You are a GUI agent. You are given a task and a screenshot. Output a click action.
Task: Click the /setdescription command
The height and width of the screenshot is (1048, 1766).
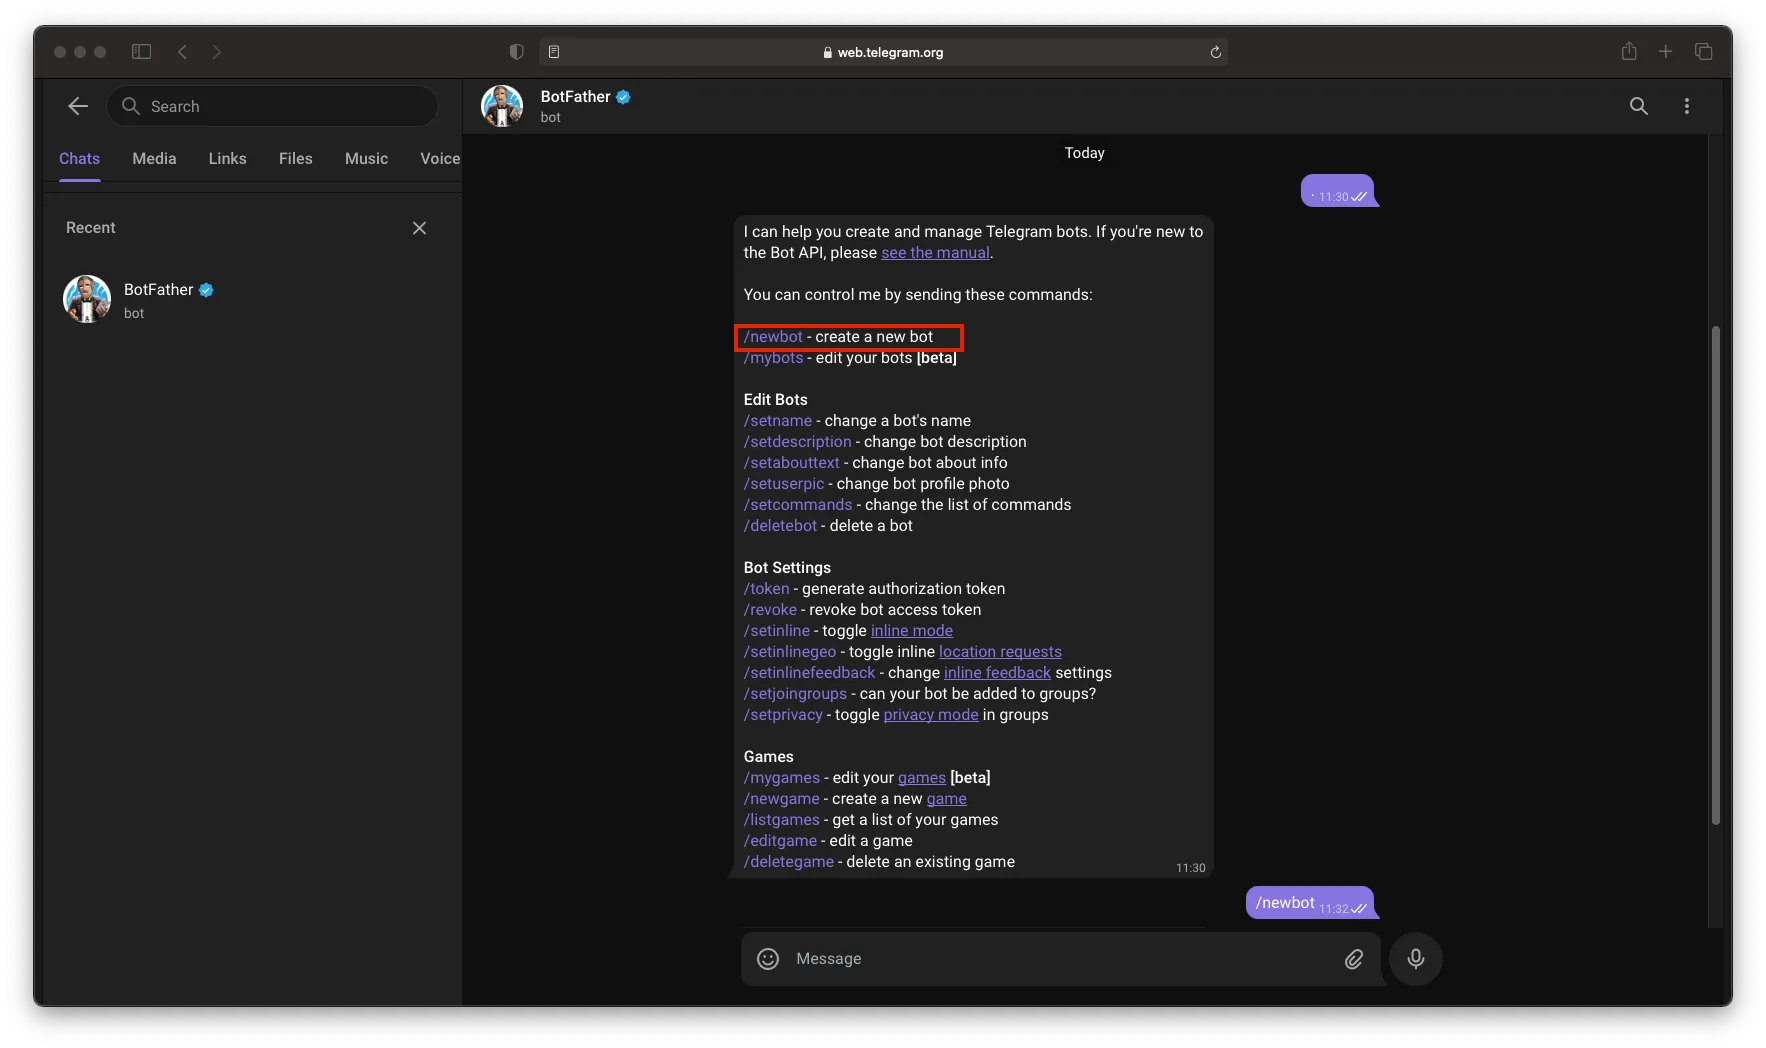pos(797,442)
